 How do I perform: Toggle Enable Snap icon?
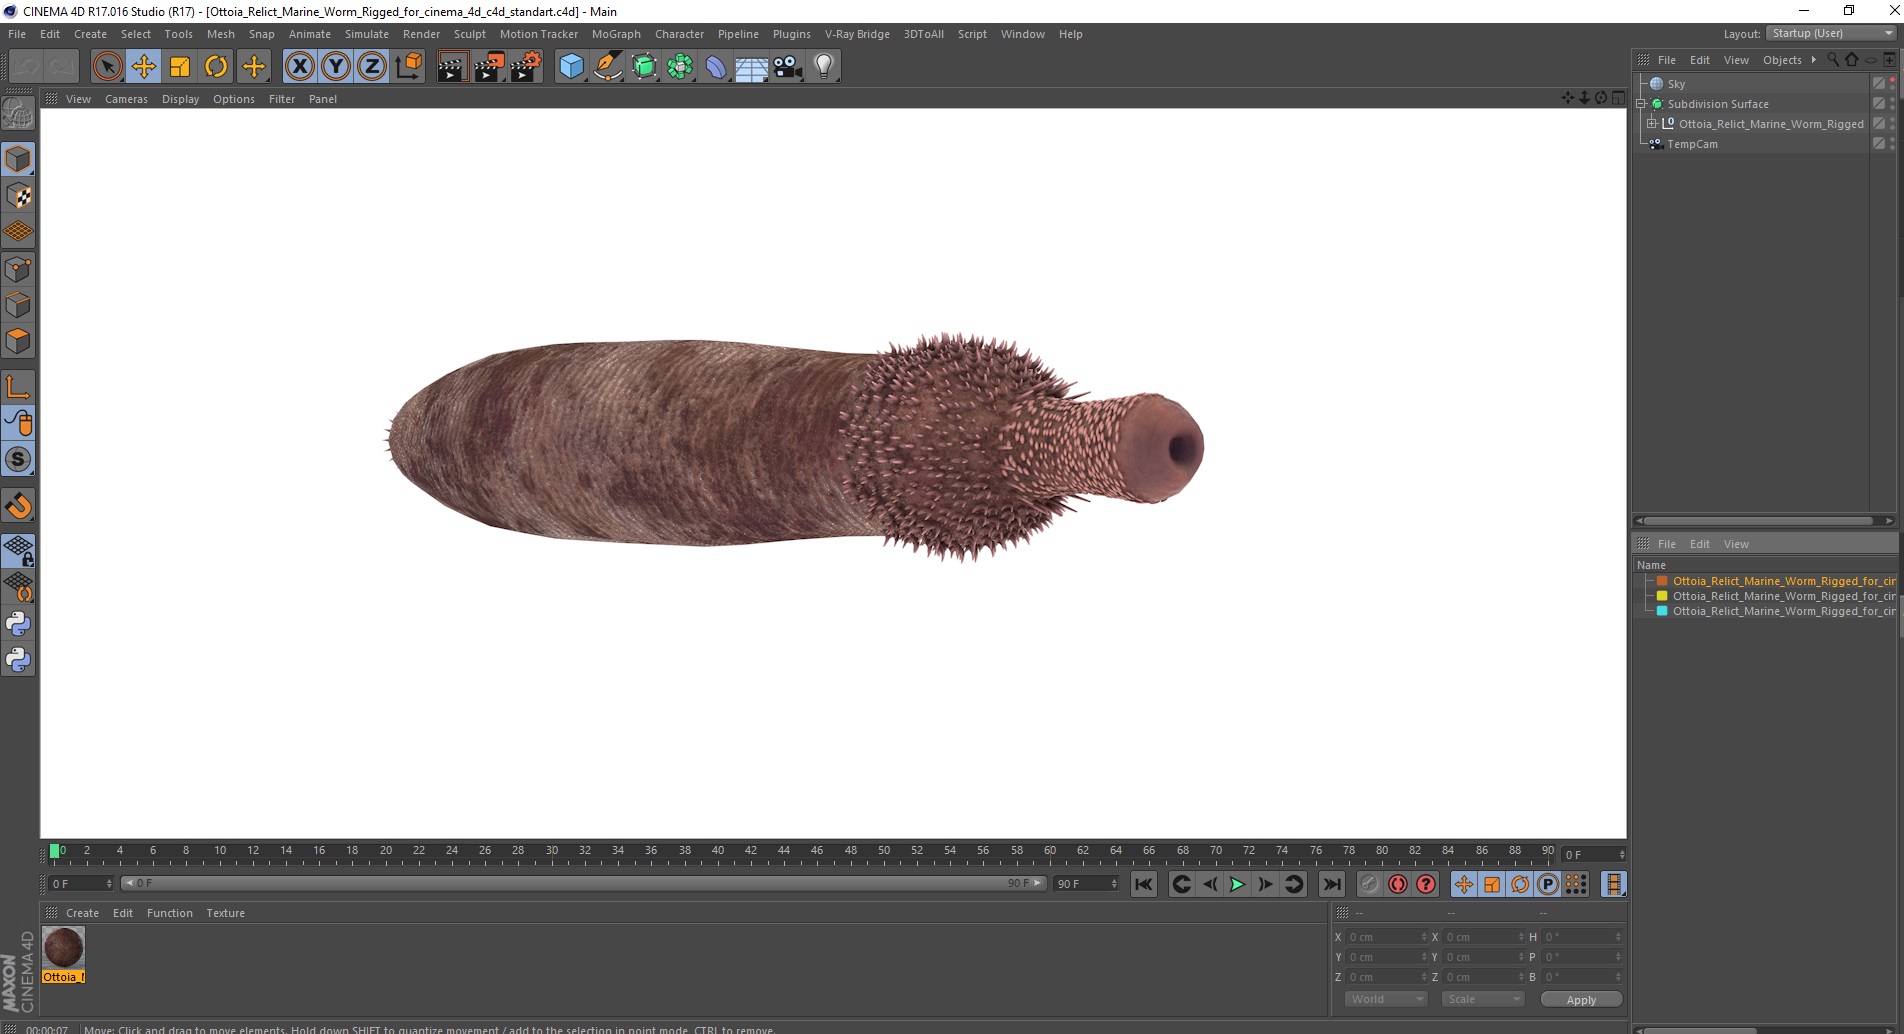(18, 506)
